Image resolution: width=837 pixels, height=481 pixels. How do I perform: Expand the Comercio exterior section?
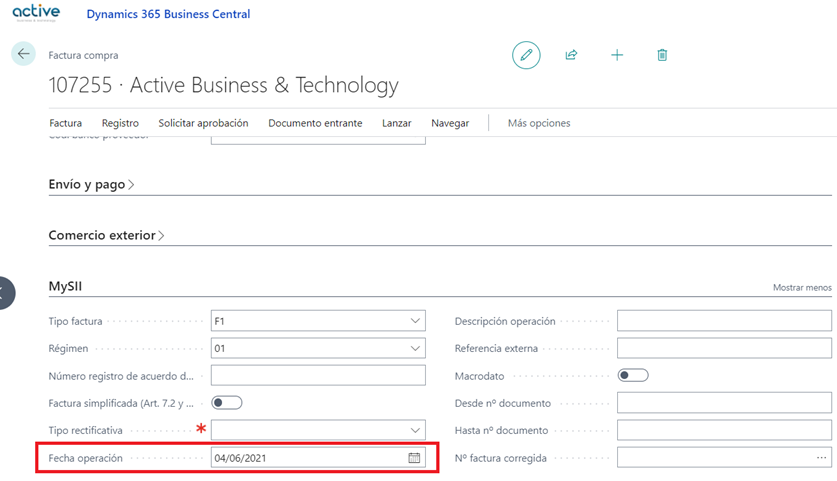[x=106, y=235]
